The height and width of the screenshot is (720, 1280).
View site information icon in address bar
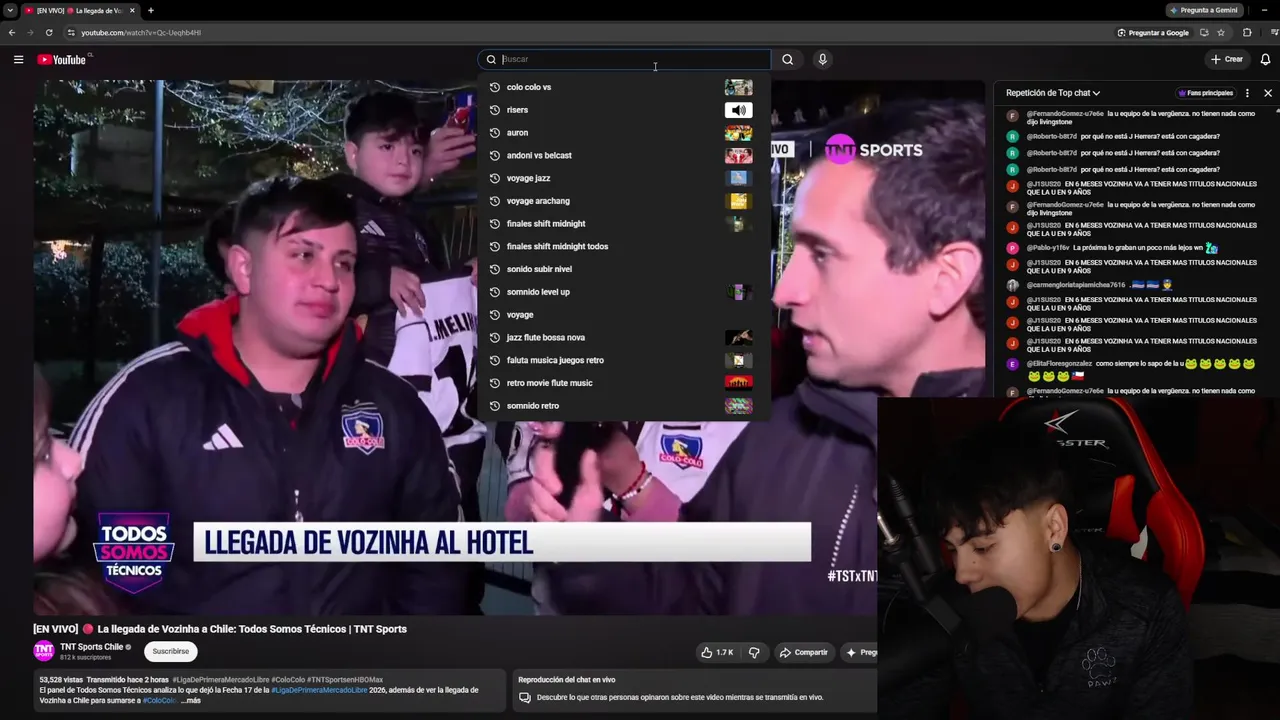(72, 32)
